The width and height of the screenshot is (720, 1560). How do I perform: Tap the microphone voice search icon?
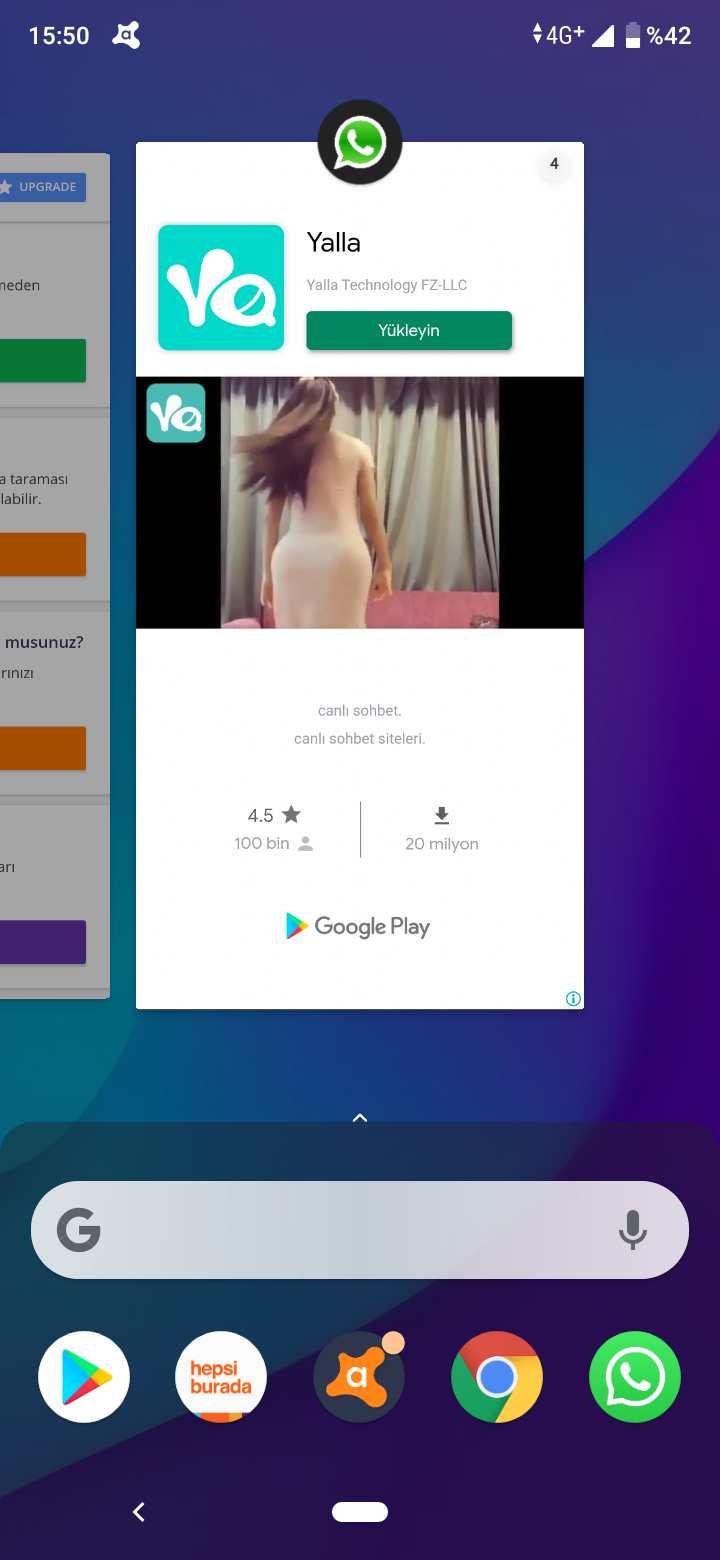tap(632, 1230)
